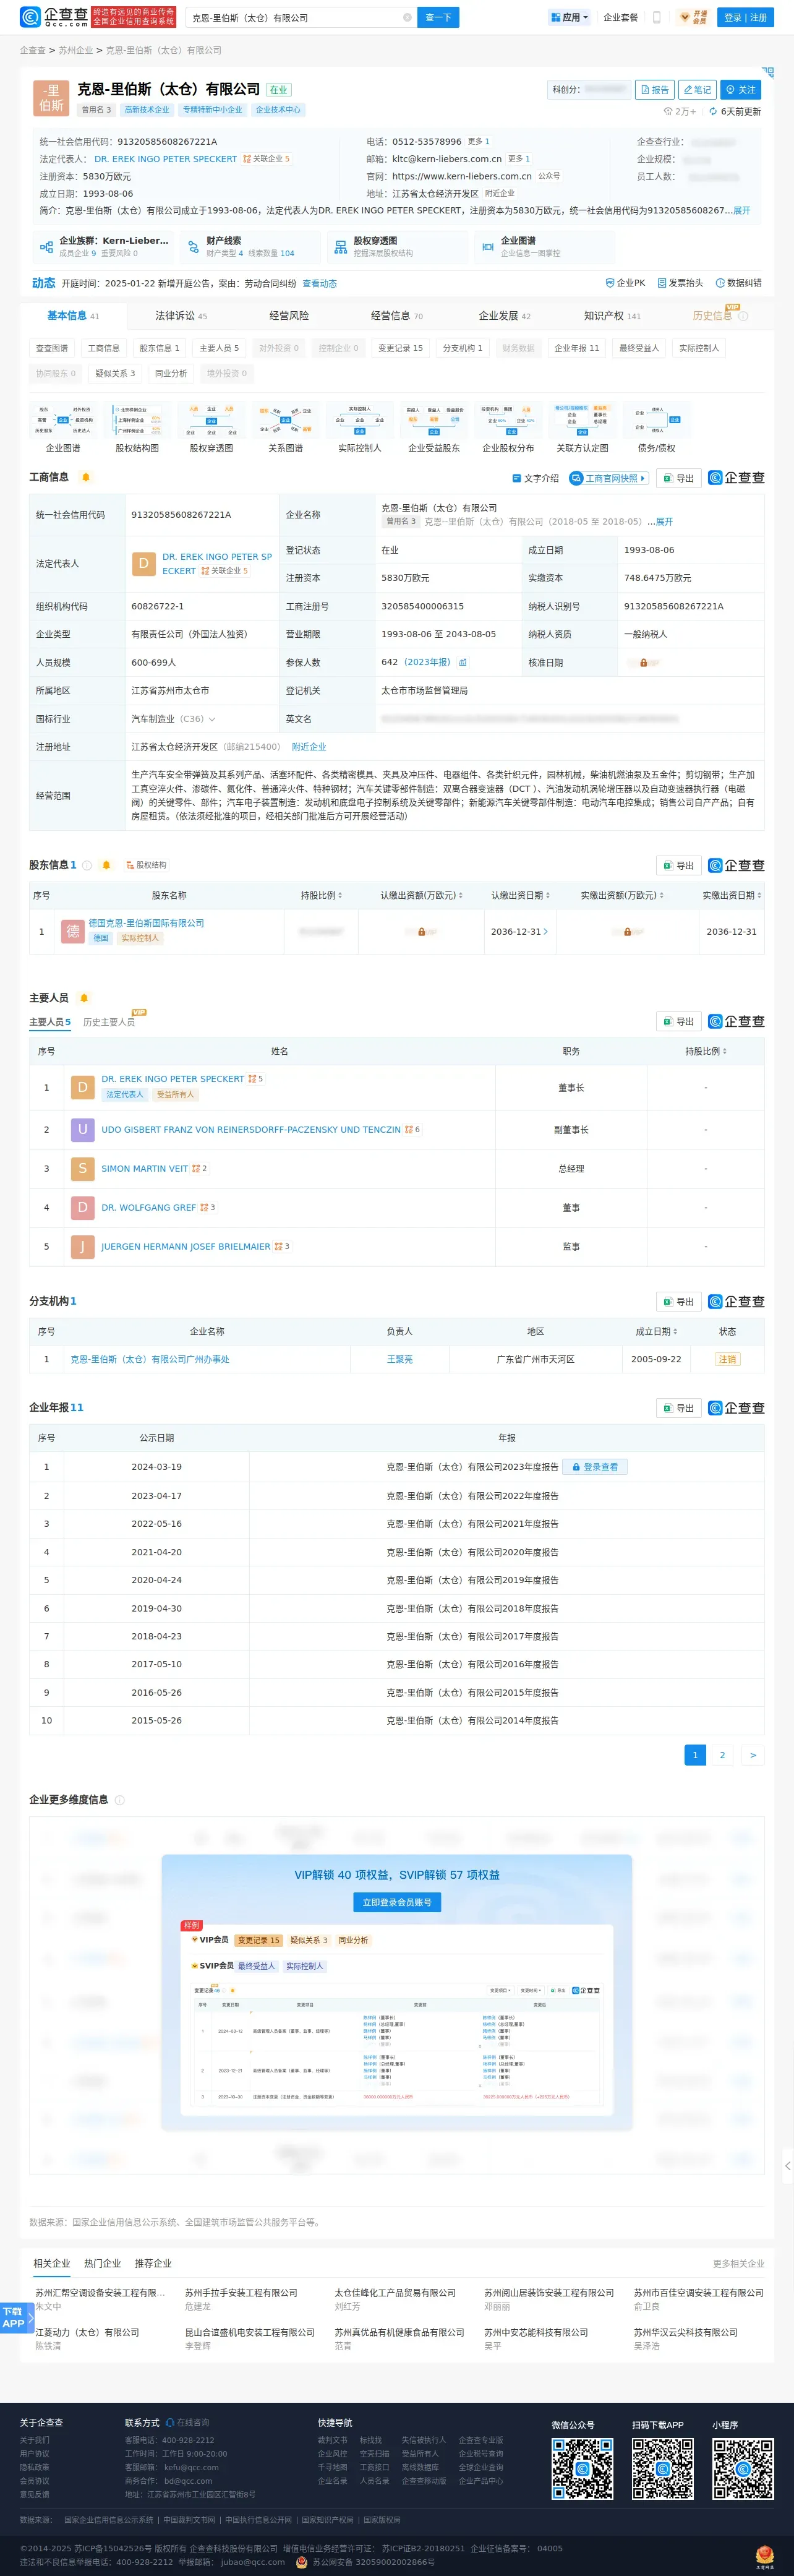This screenshot has width=794, height=2576.
Task: Export 企业年报 table with 导出
Action: click(678, 1408)
